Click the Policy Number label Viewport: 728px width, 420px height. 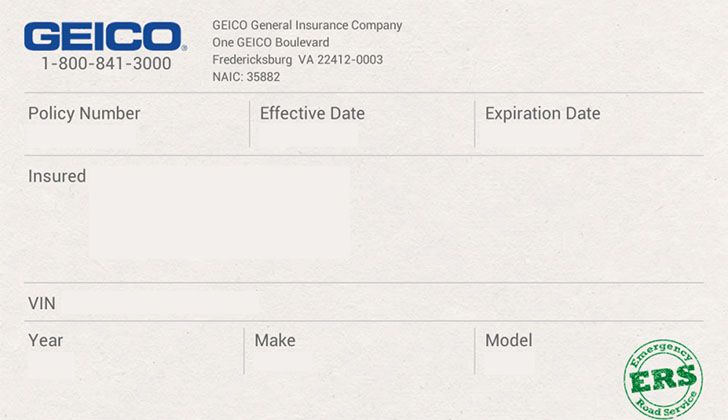pyautogui.click(x=84, y=114)
